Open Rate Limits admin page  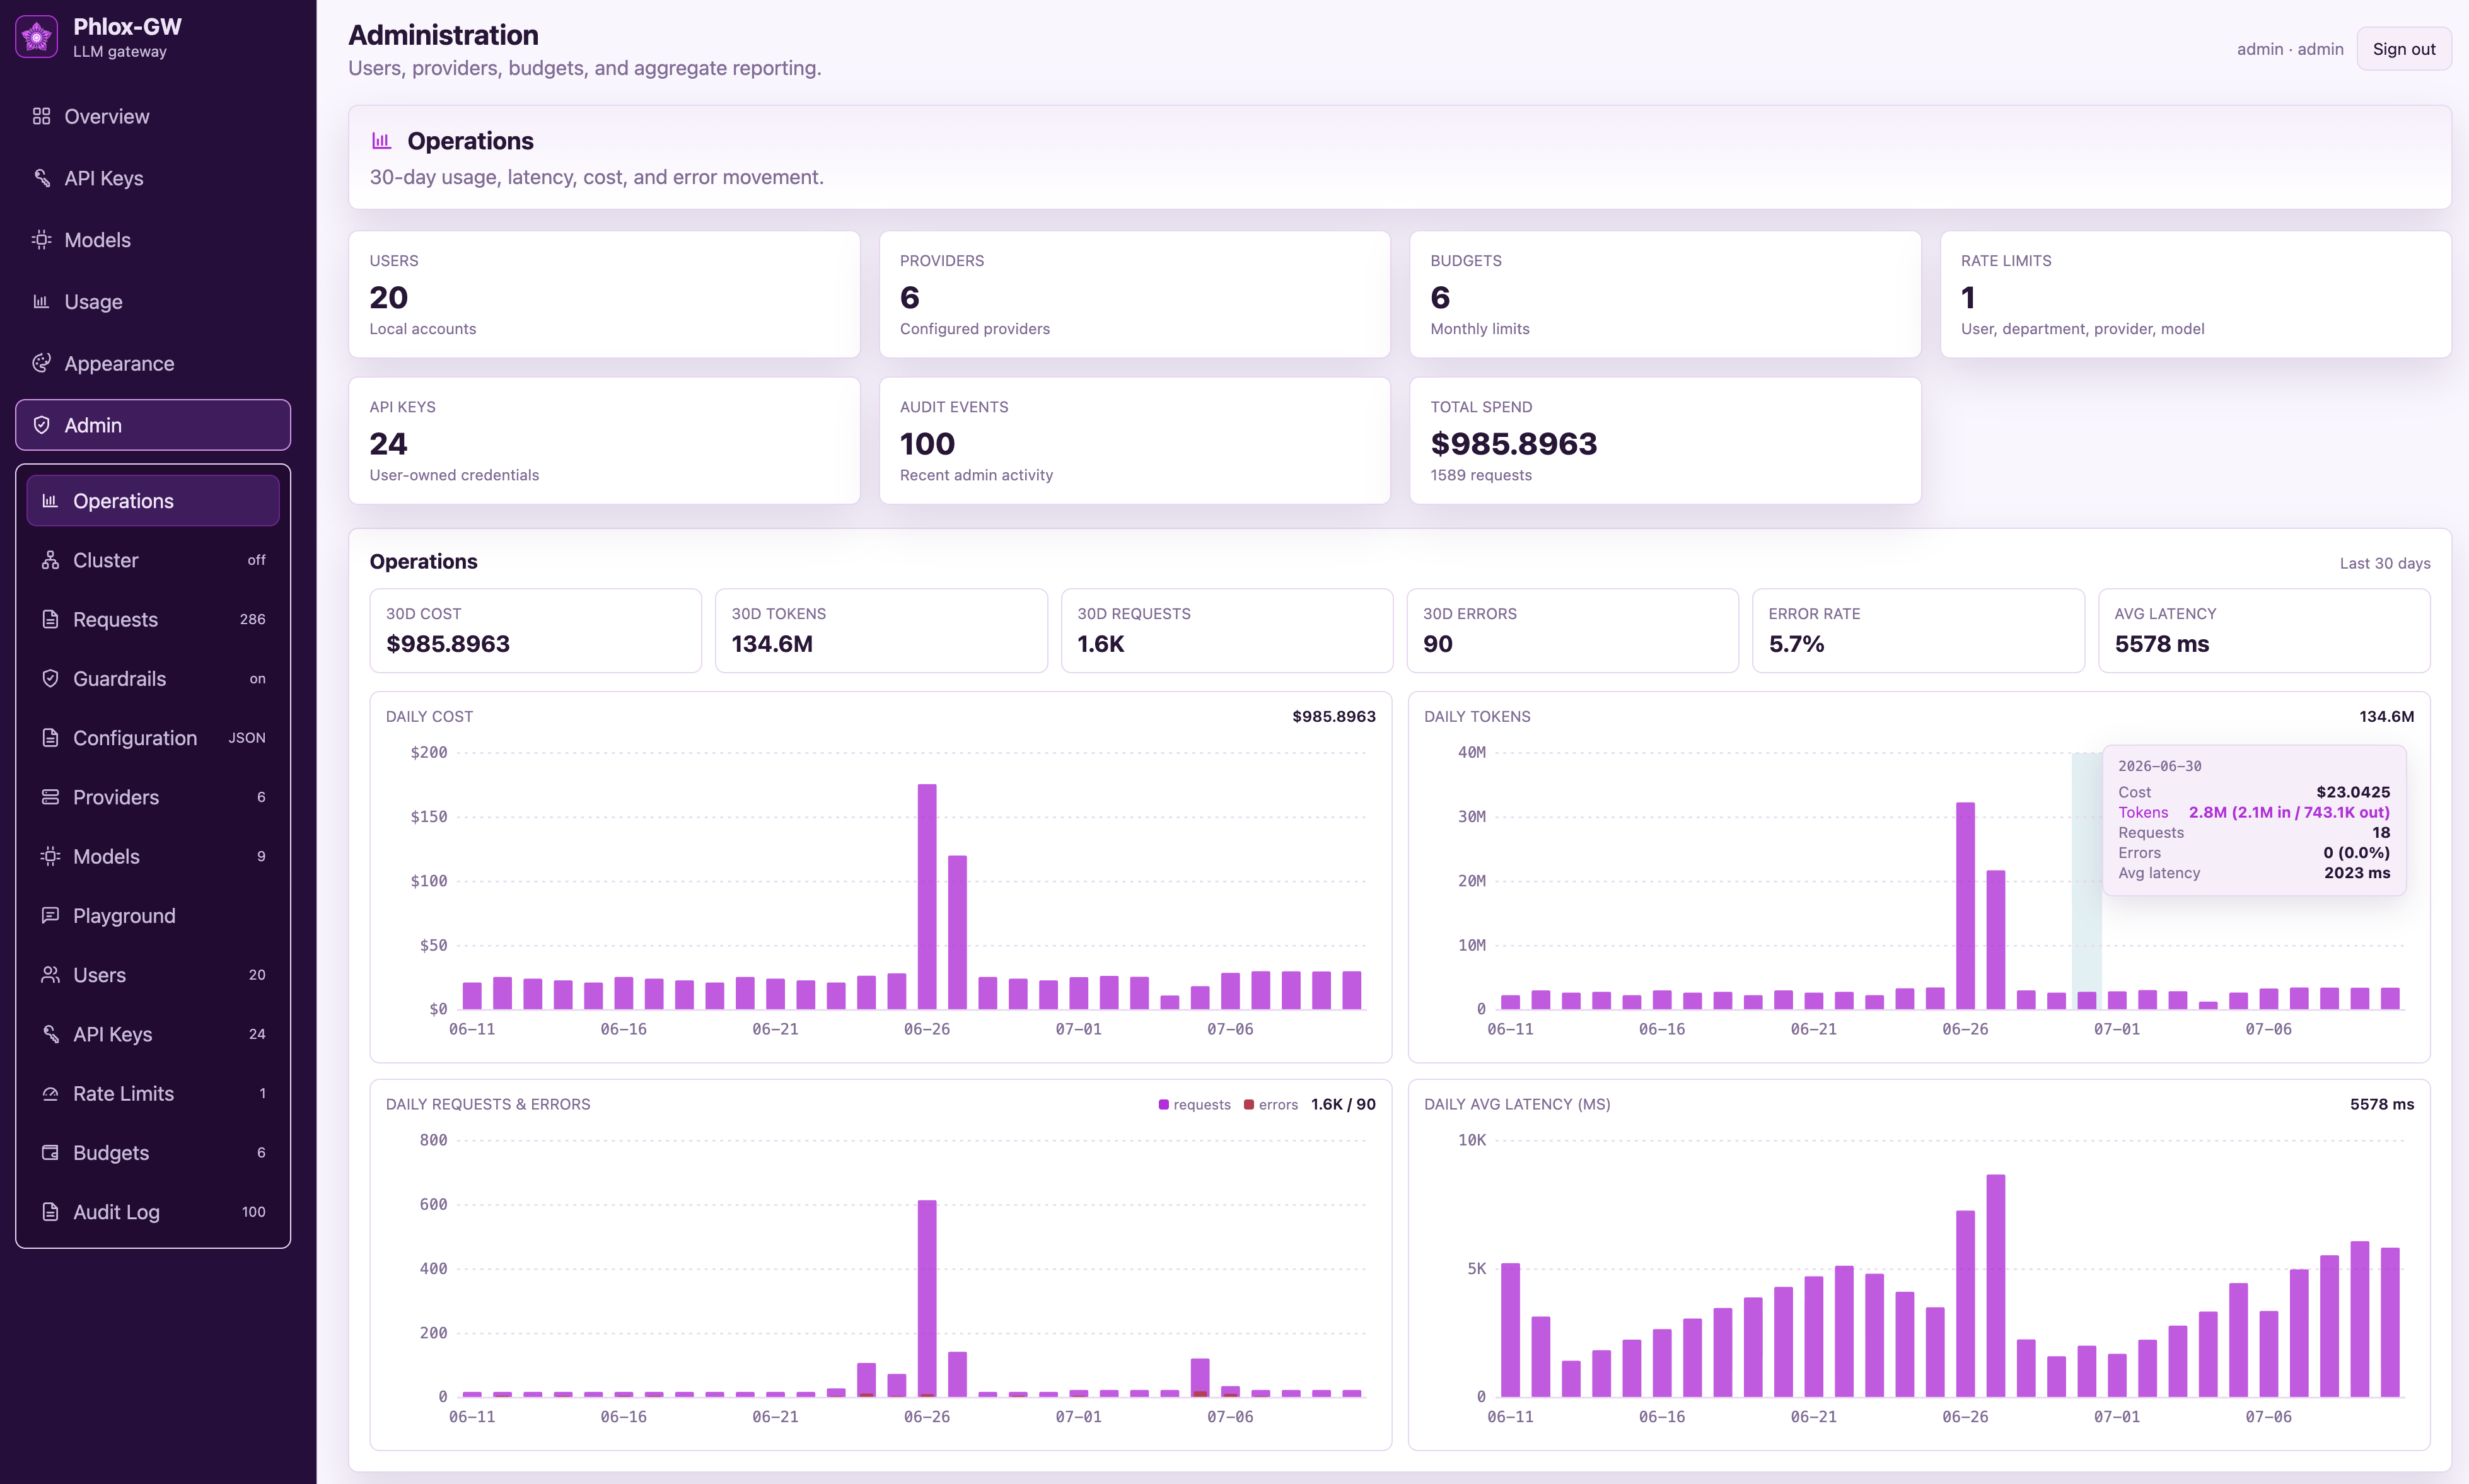pos(153,1093)
